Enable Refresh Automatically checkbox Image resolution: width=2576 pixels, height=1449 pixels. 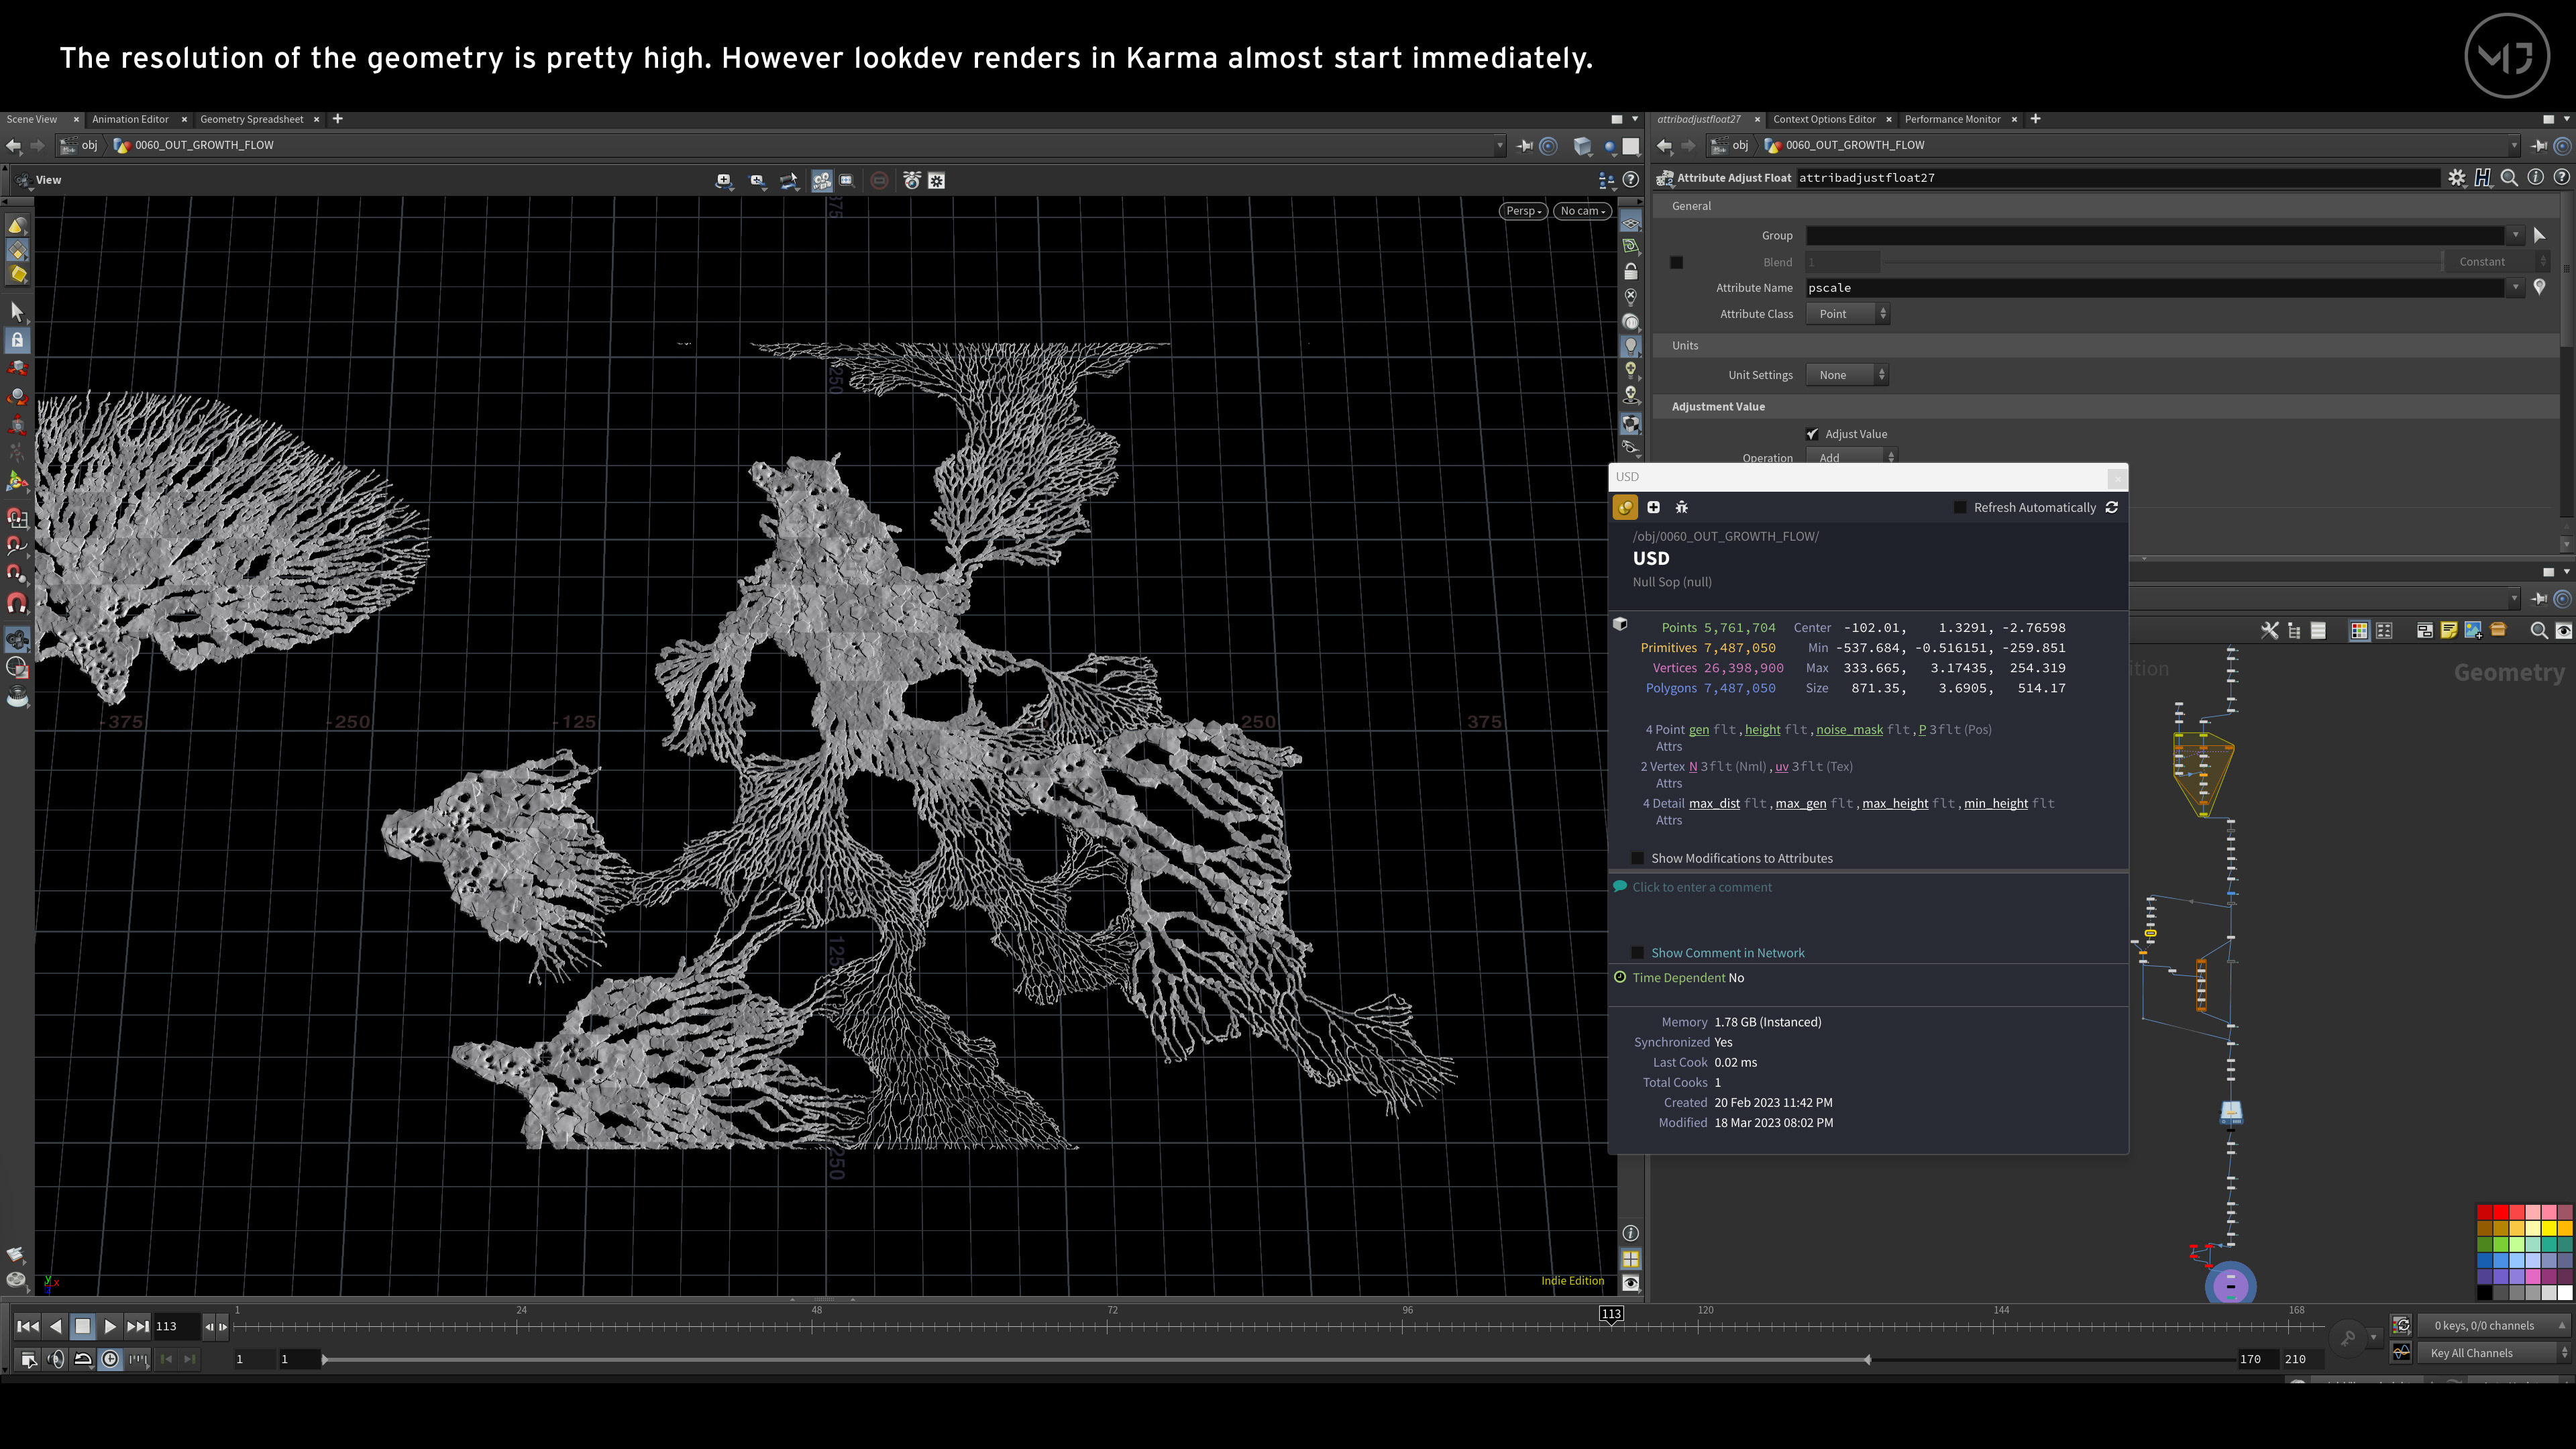pyautogui.click(x=1960, y=508)
